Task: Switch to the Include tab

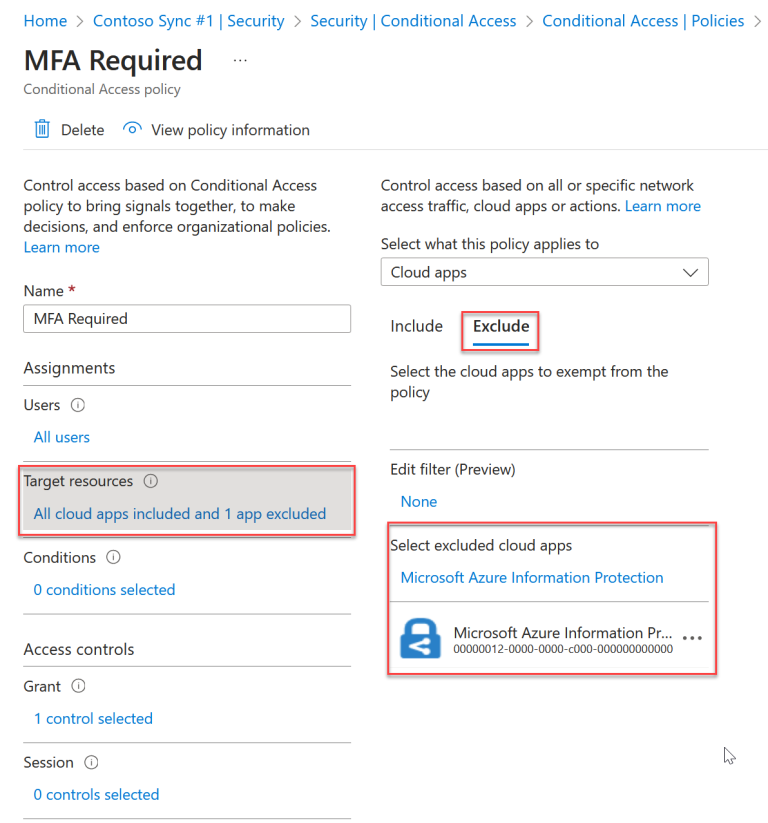Action: [417, 326]
